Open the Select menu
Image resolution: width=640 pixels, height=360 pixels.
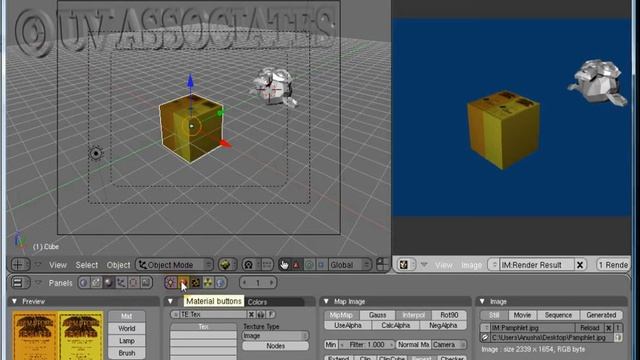[x=87, y=265]
